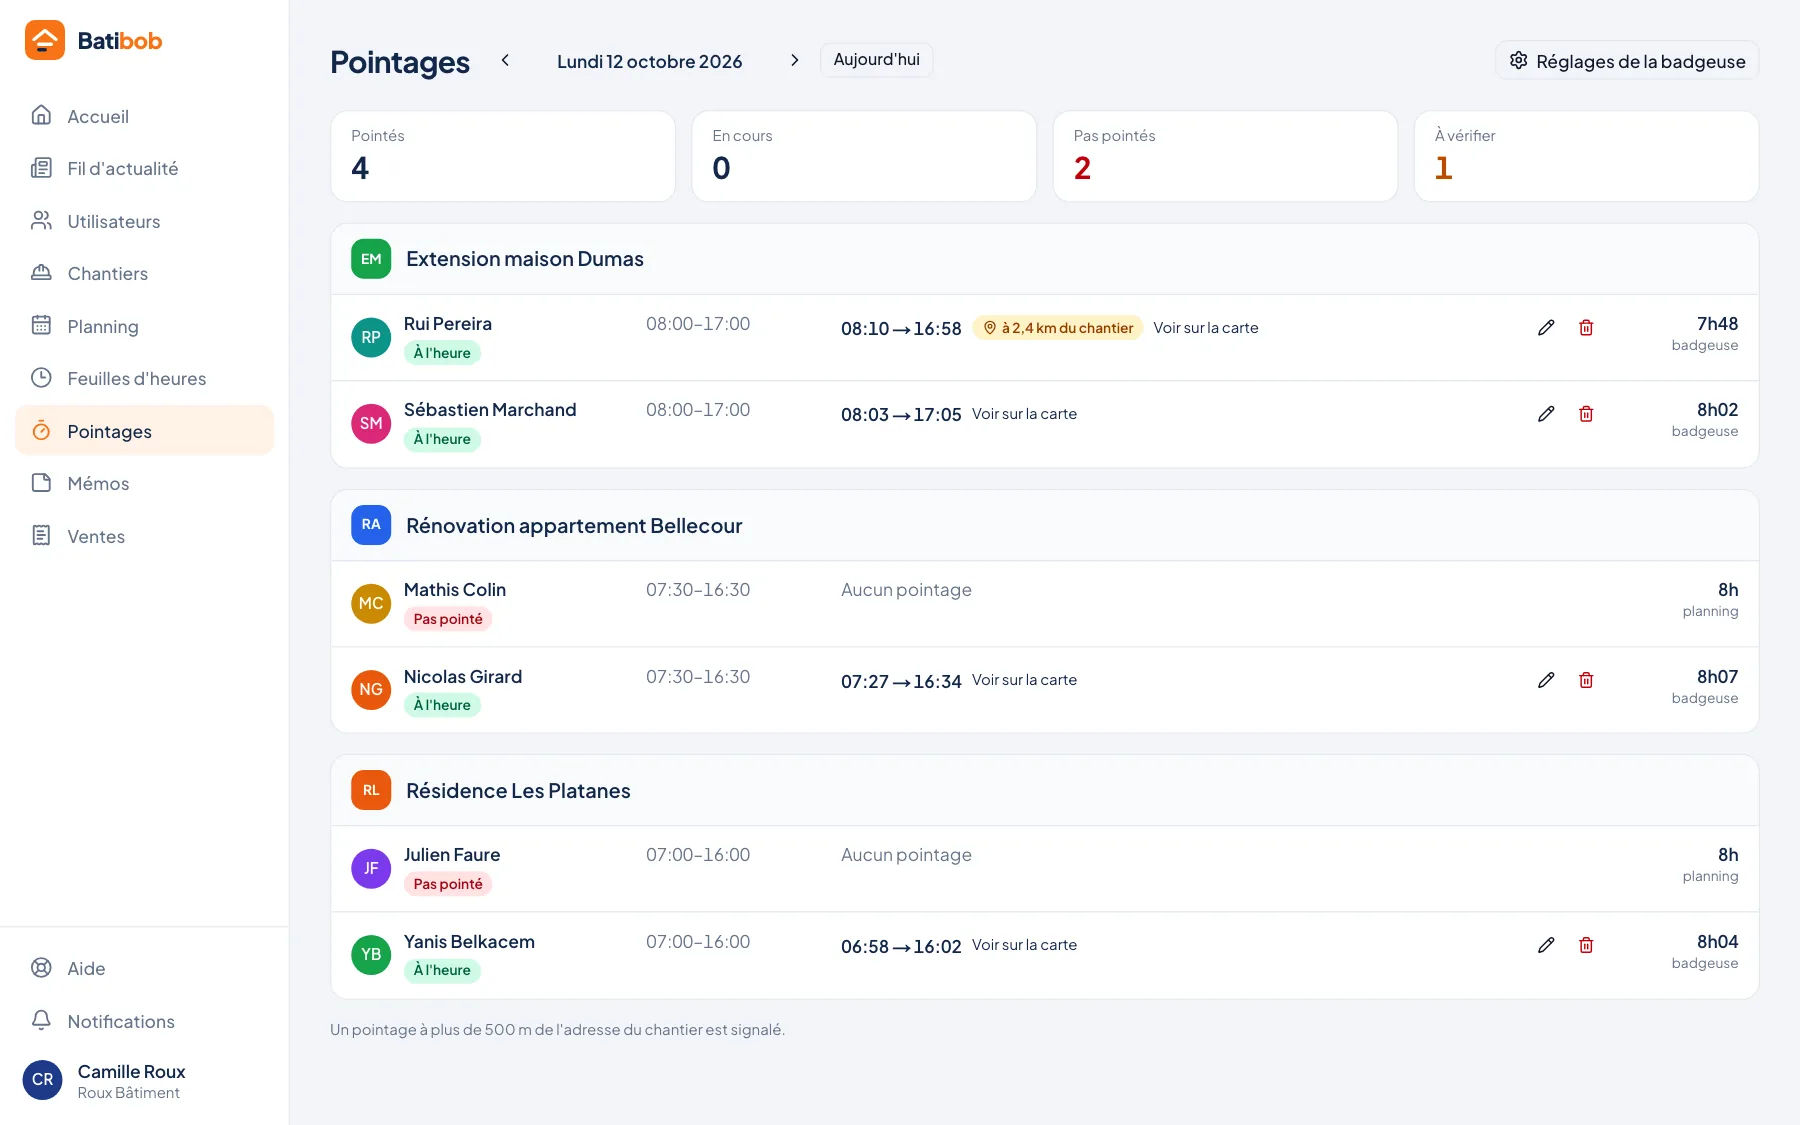Select Pointages in the sidebar
1800x1125 pixels.
(x=145, y=431)
